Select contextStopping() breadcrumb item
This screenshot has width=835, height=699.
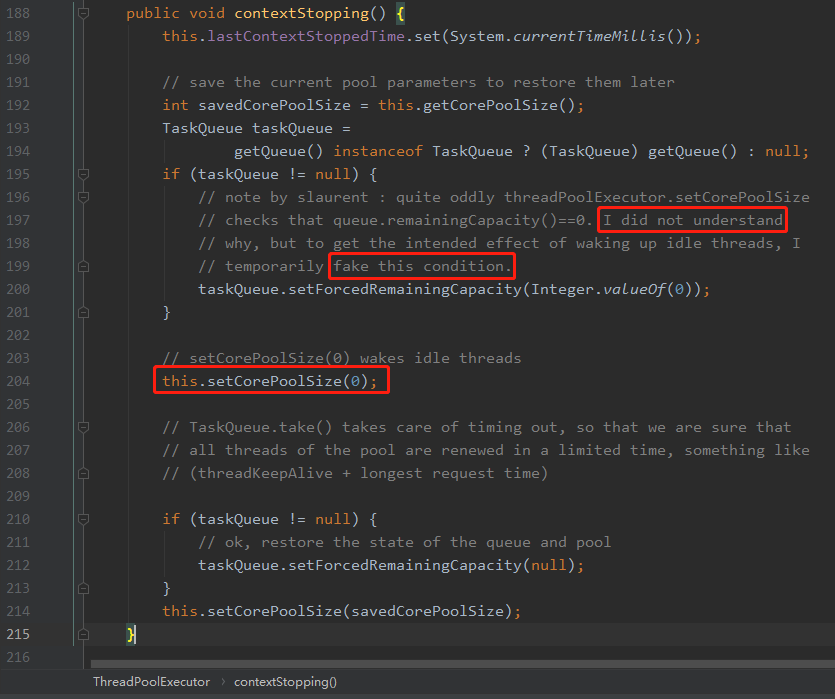[285, 682]
